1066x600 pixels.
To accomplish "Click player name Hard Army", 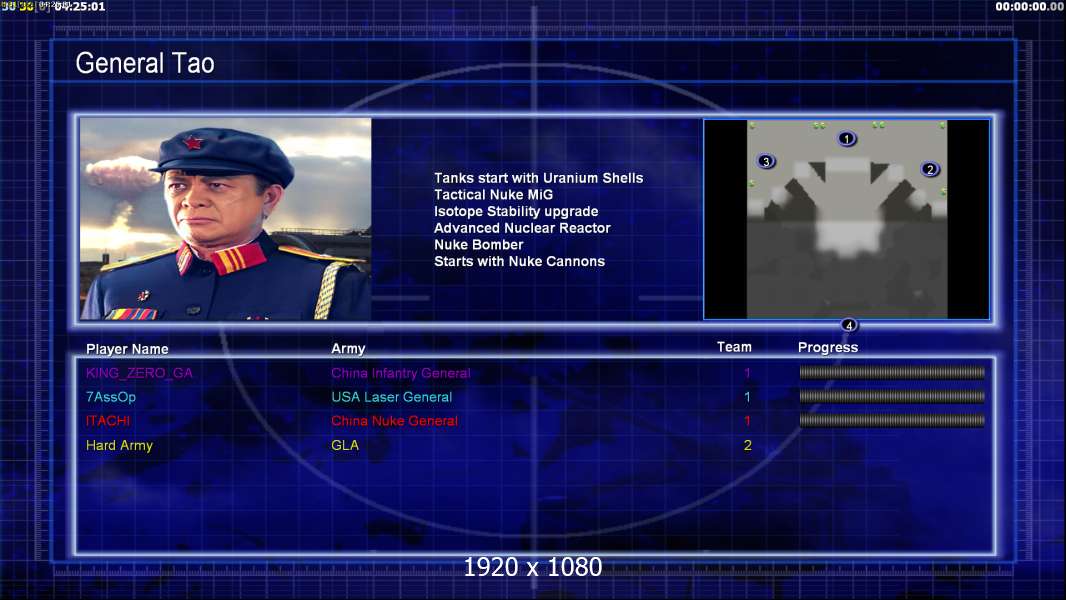I will coord(119,445).
